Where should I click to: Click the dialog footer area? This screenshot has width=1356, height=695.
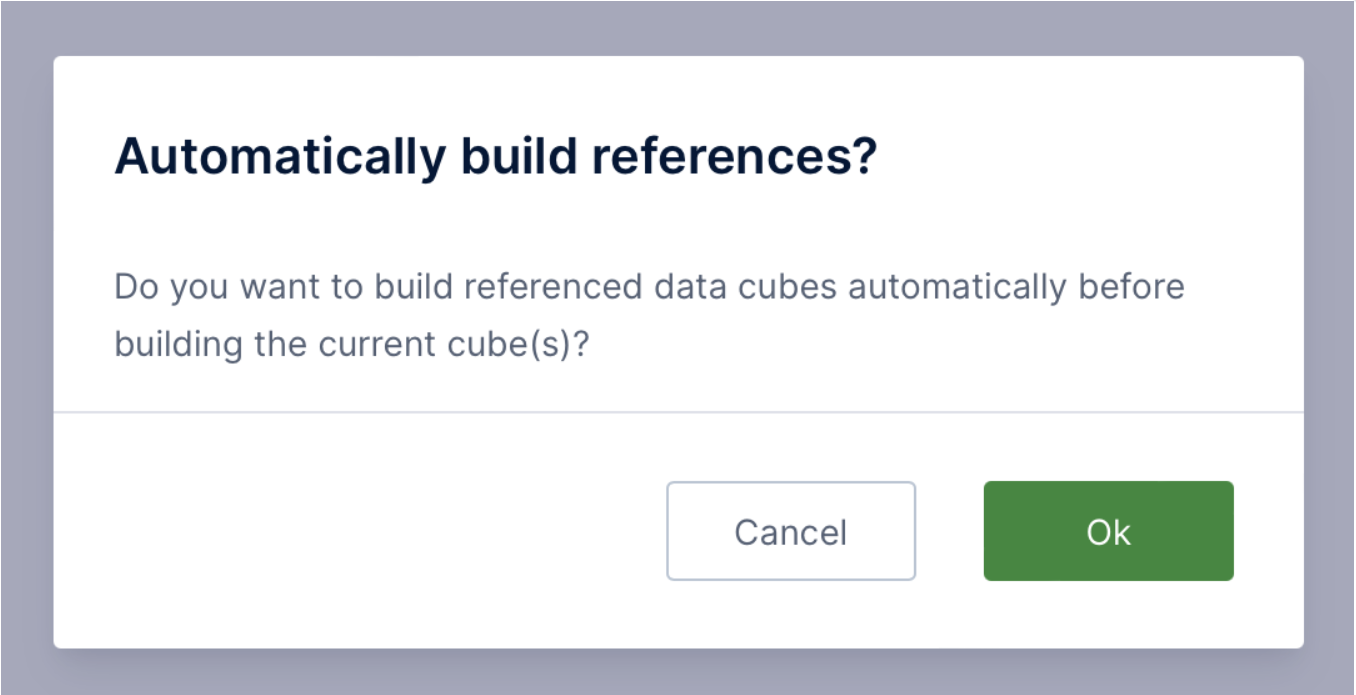tap(300, 530)
